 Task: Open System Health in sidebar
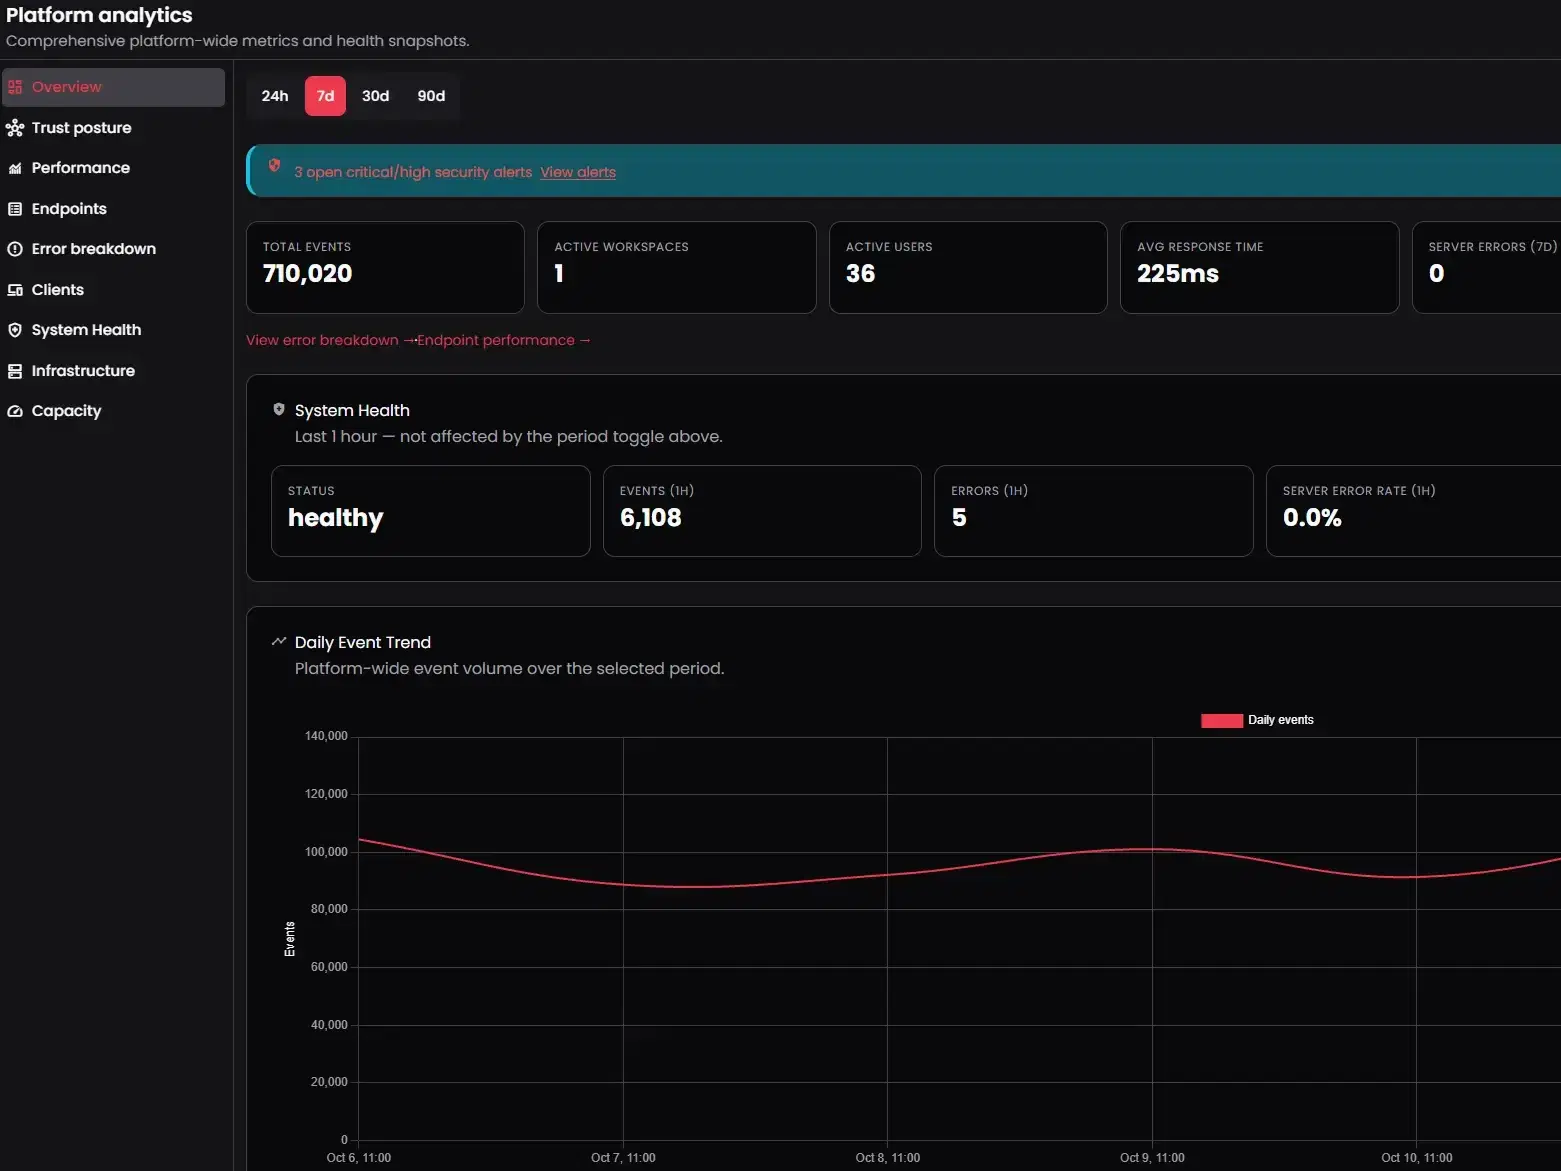(x=113, y=330)
